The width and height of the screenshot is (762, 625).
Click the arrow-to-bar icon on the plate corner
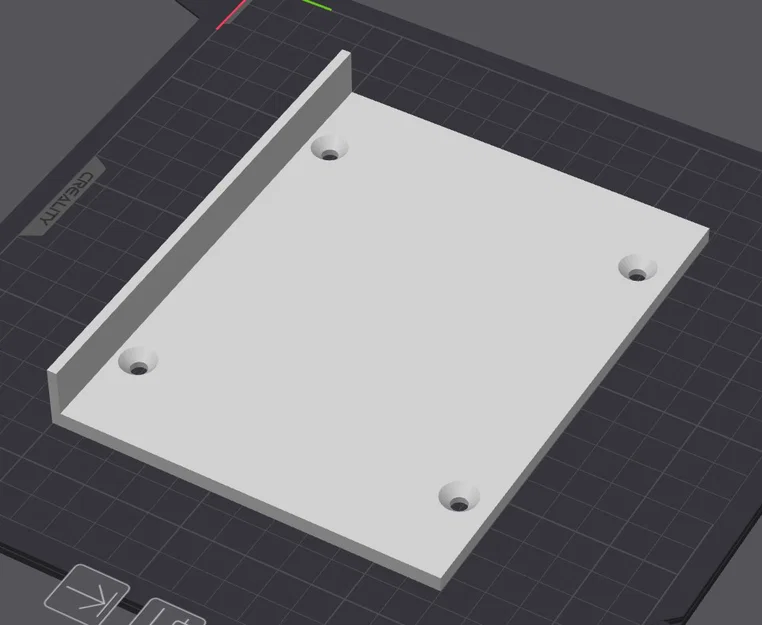pos(87,595)
